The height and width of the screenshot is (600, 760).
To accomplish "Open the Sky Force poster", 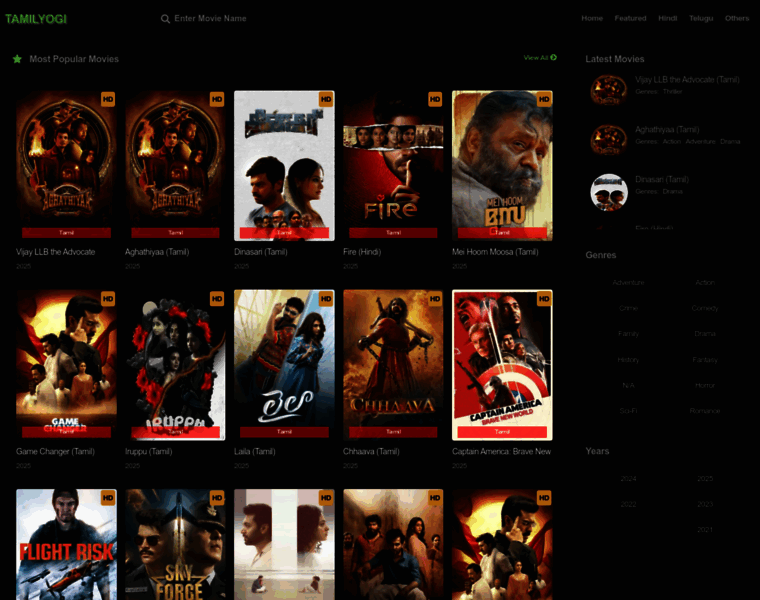I will (x=175, y=544).
